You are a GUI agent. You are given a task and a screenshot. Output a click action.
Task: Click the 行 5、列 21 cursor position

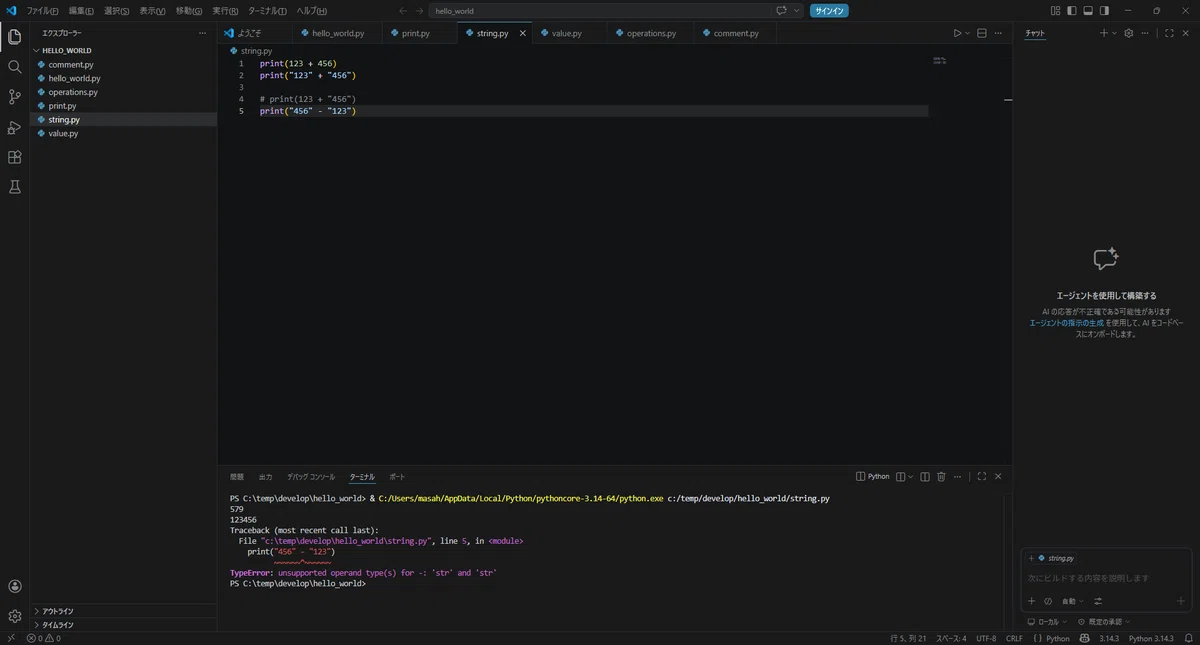[908, 638]
